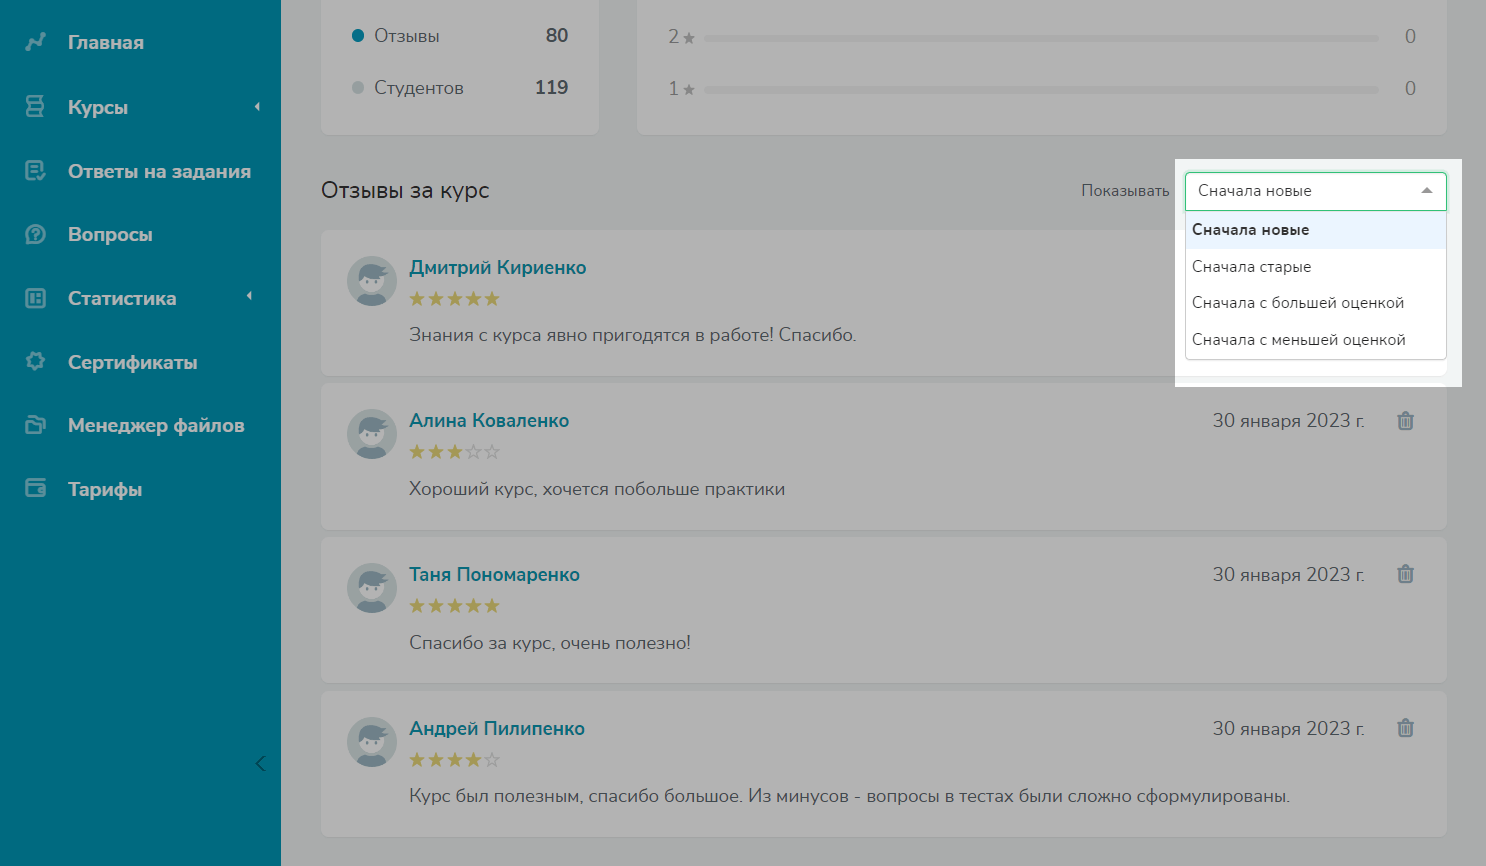
Task: Click the Курсы sidebar icon
Action: pos(35,107)
